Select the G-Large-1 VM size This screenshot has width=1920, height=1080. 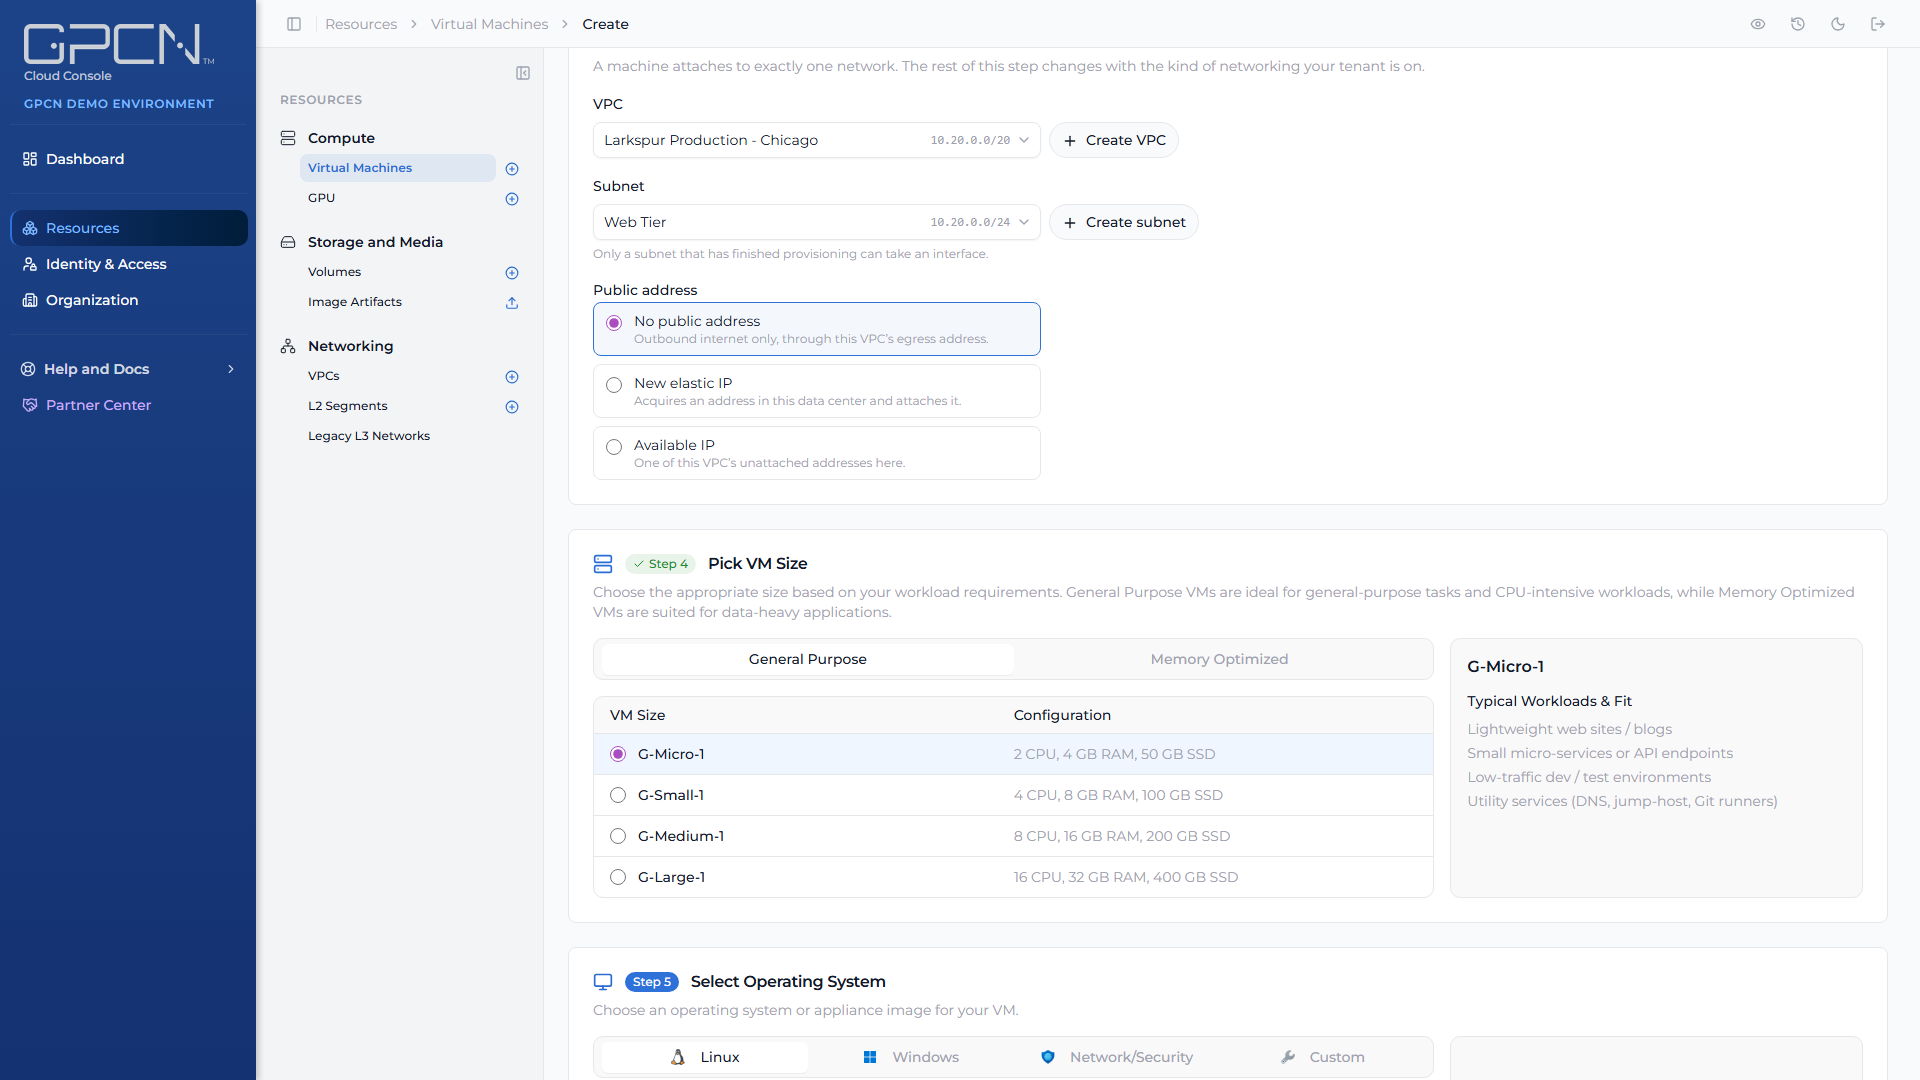[1012, 877]
